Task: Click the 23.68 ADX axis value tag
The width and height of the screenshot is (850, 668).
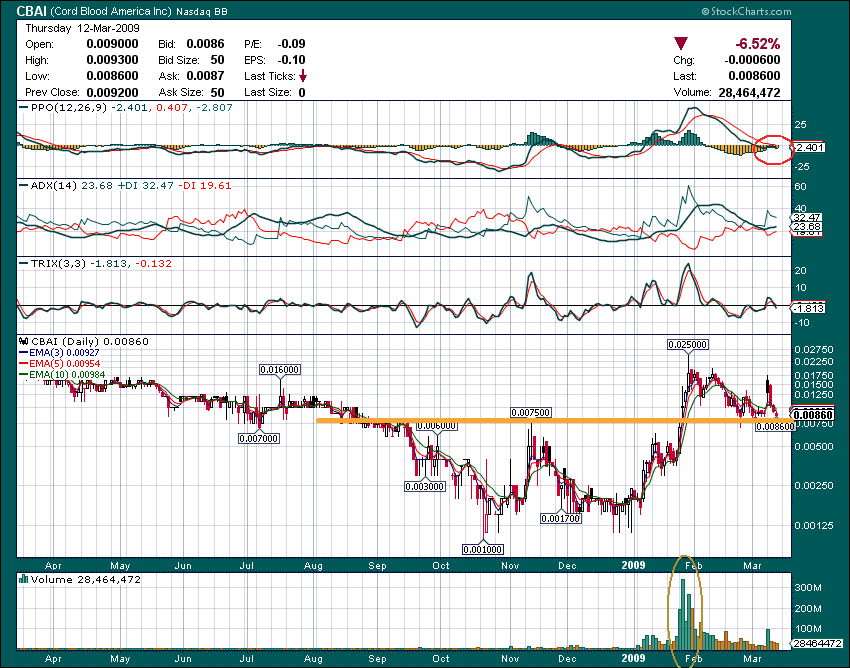Action: [808, 227]
